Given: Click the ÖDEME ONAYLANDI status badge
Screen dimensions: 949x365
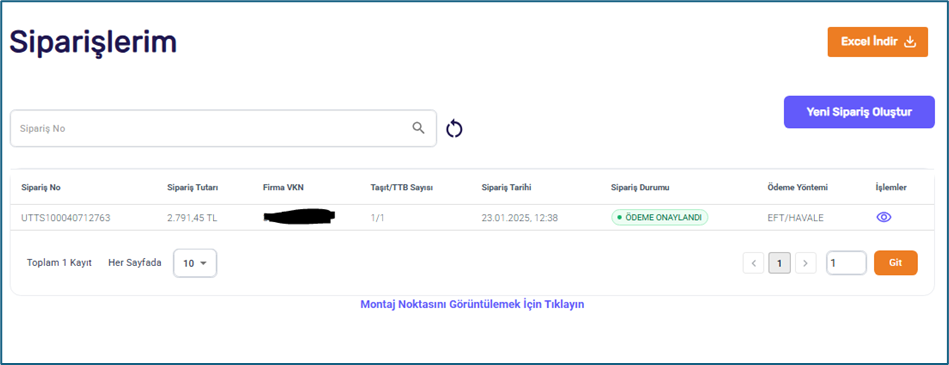Looking at the screenshot, I should [660, 217].
